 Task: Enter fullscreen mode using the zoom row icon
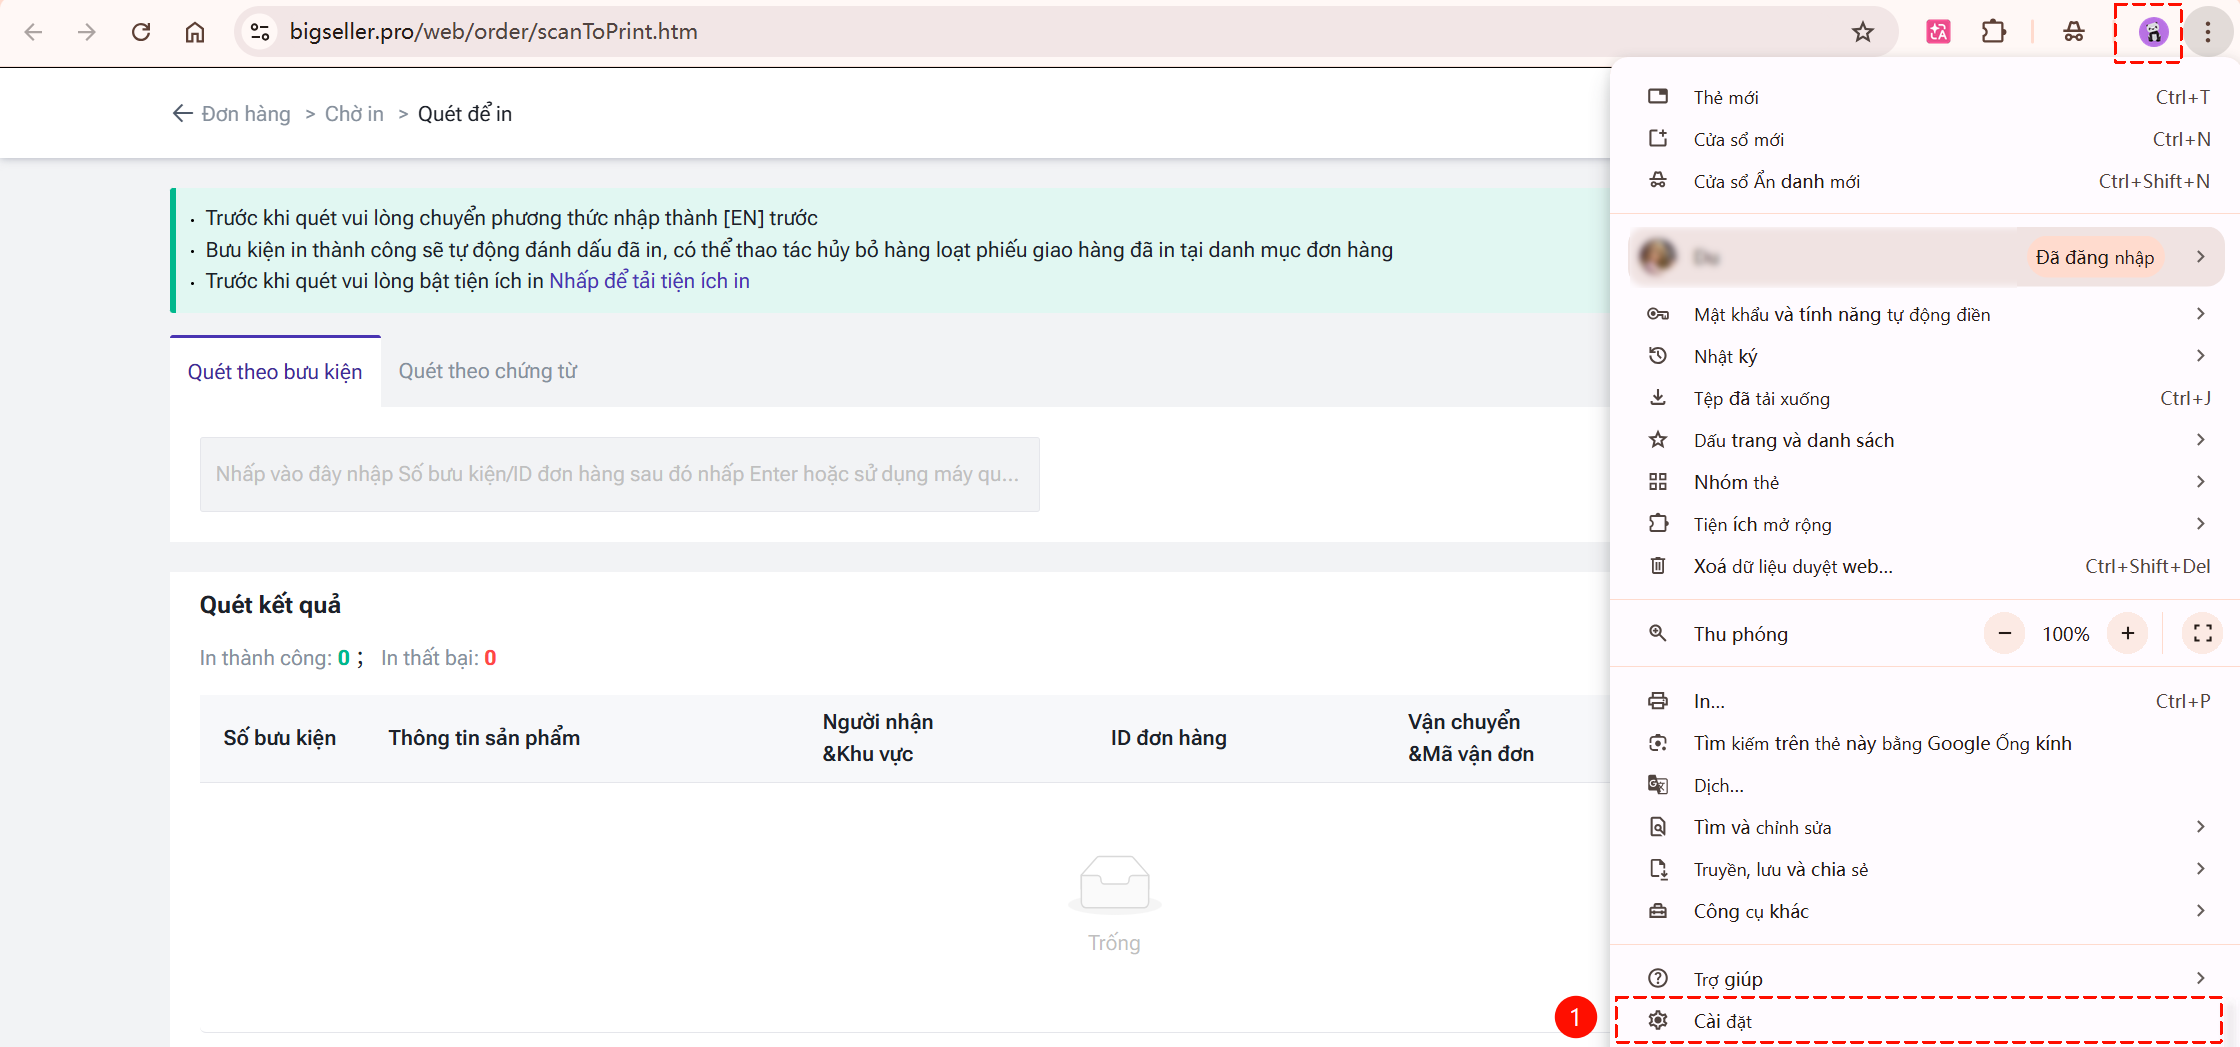pos(2202,633)
